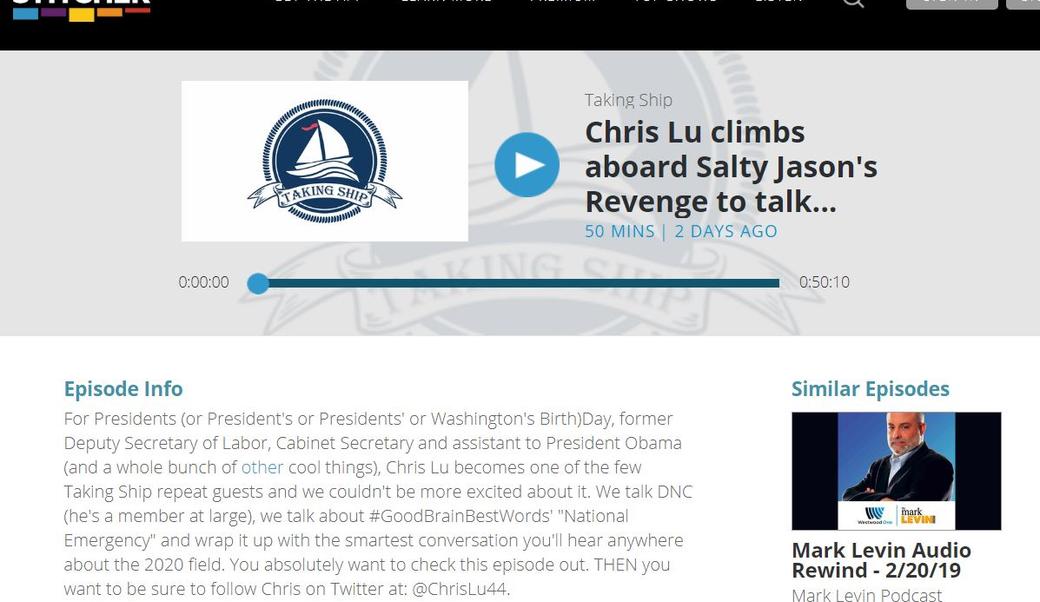Visit the Mark Levin Podcast show link

[x=867, y=595]
